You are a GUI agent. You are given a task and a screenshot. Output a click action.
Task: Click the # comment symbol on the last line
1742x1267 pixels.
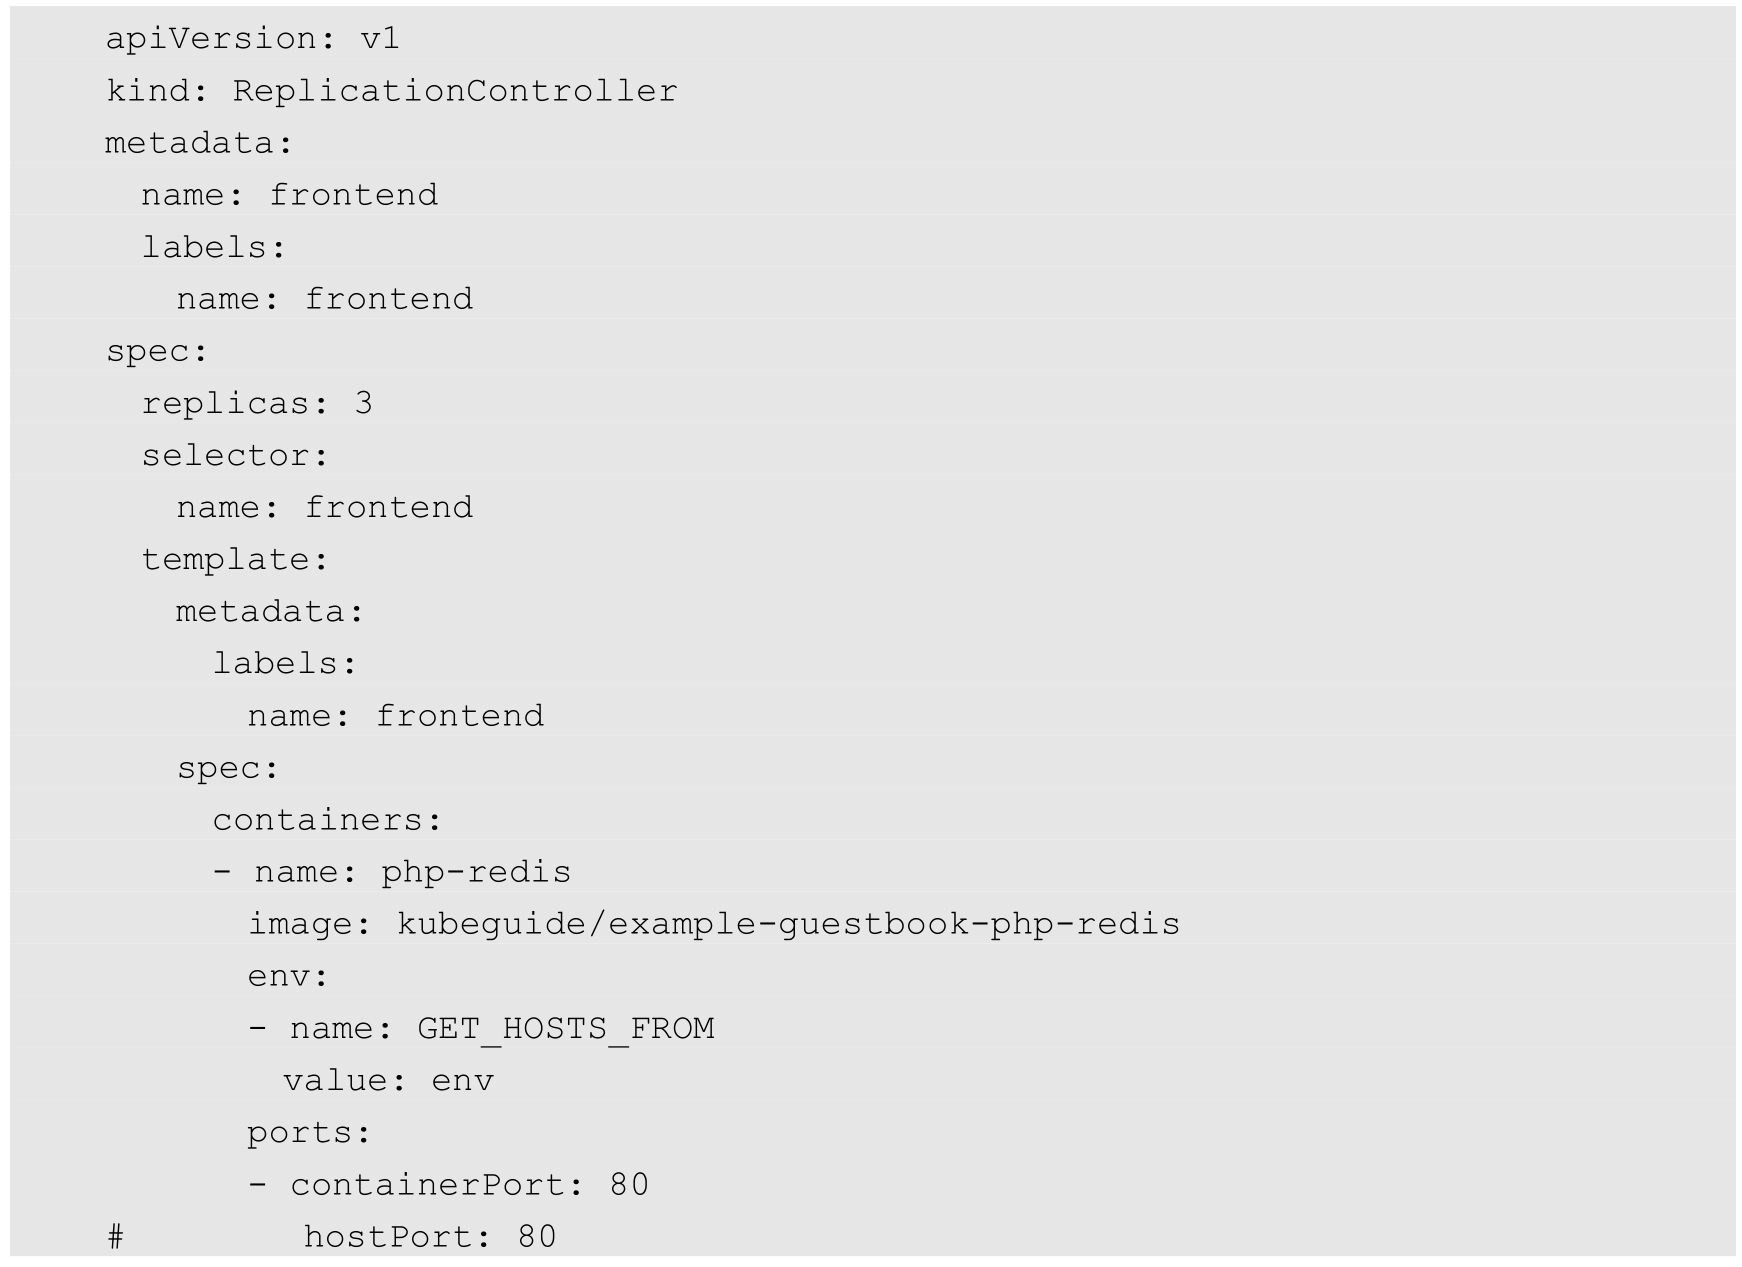point(115,1237)
